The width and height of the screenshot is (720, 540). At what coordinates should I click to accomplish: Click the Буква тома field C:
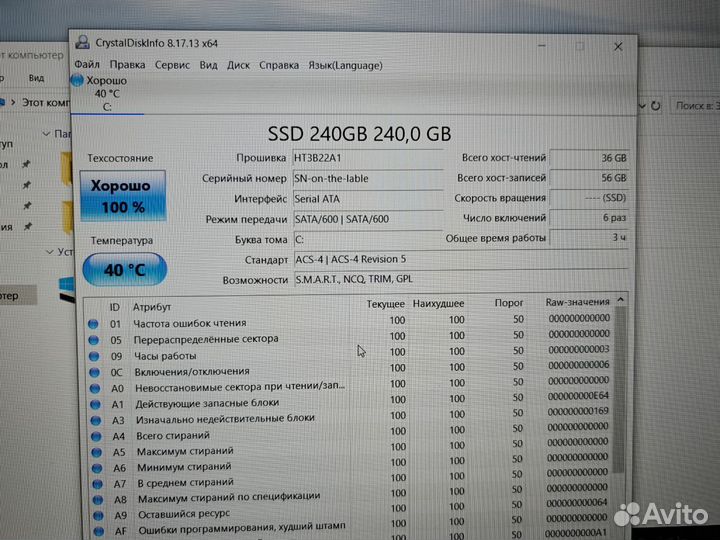coord(367,239)
